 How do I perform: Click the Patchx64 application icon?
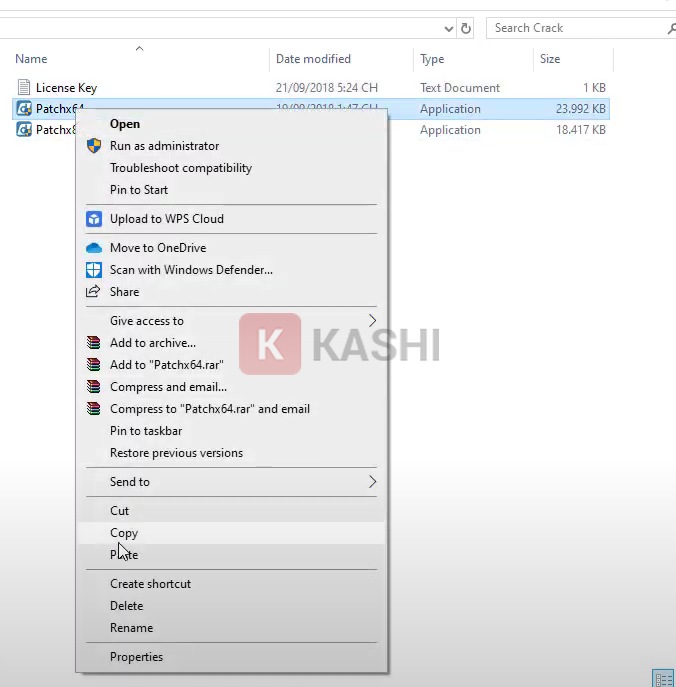click(24, 108)
